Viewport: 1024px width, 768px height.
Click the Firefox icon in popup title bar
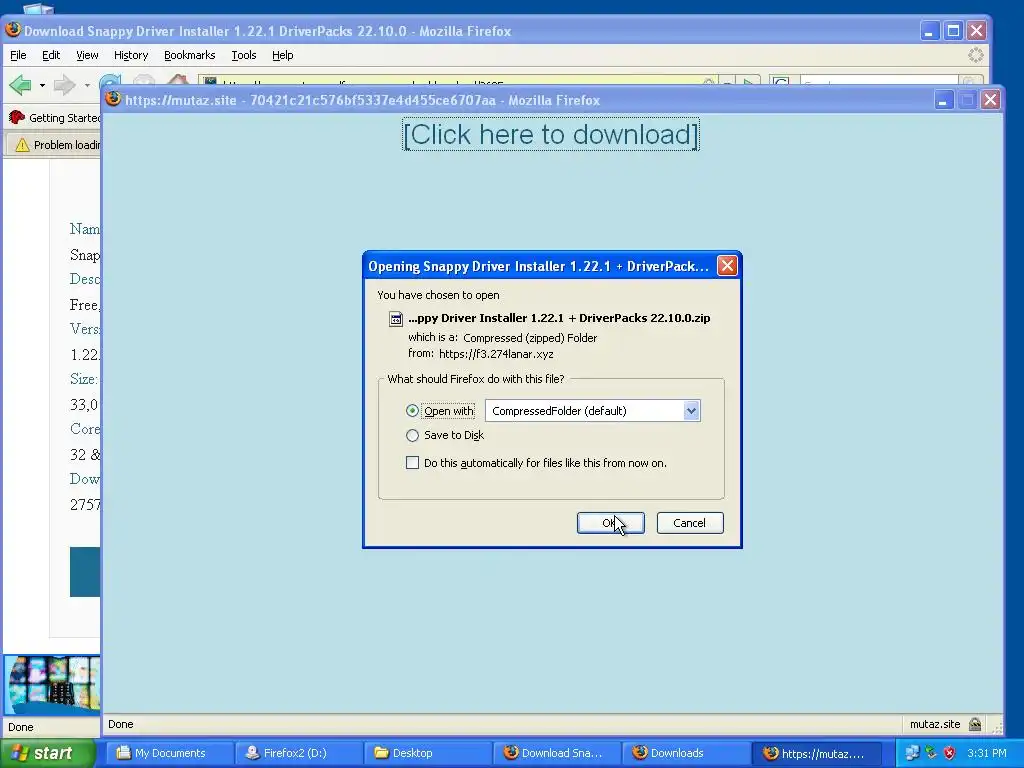[x=114, y=99]
